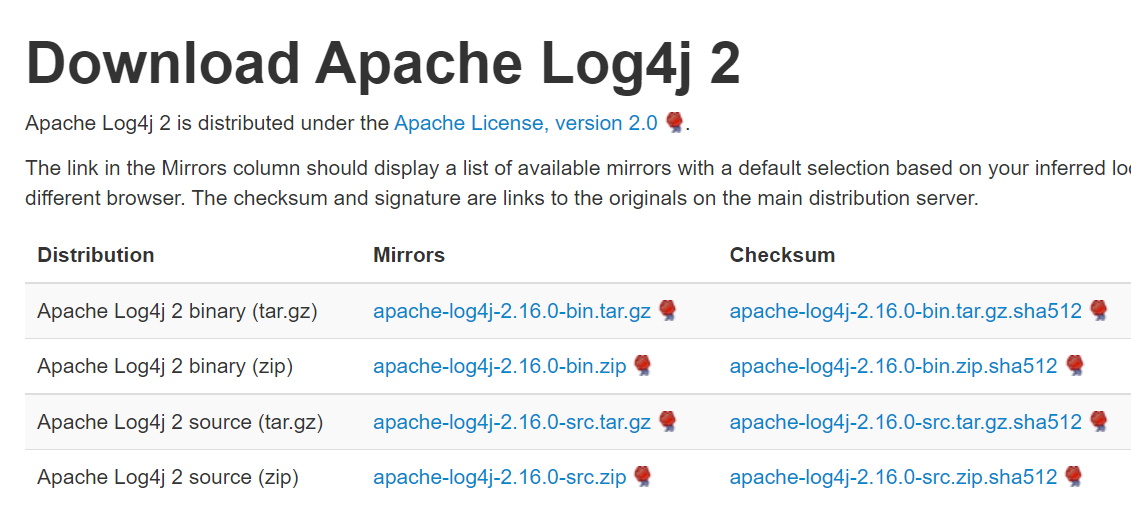Click the icon after src.tar.gz.sha512 checksum link

tap(1099, 421)
